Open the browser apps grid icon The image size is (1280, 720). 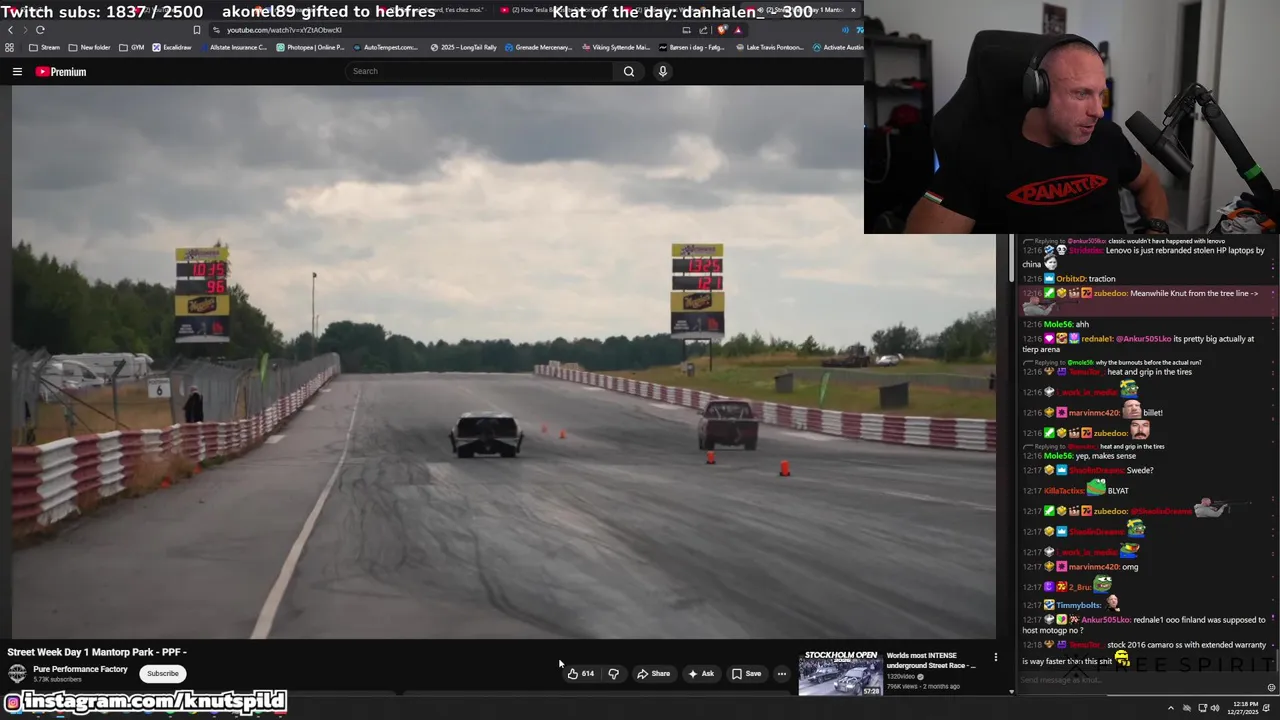10,47
